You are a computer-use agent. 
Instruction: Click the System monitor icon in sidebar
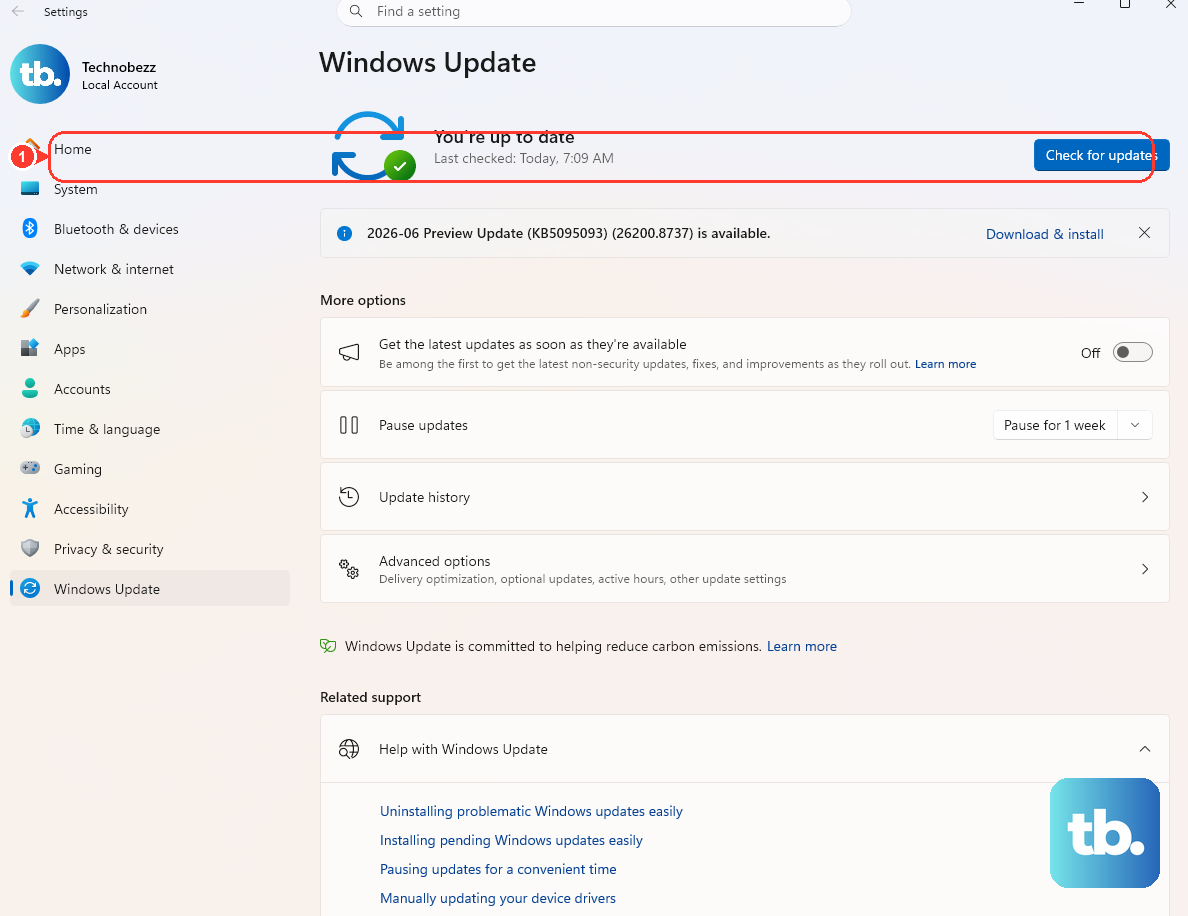point(30,189)
